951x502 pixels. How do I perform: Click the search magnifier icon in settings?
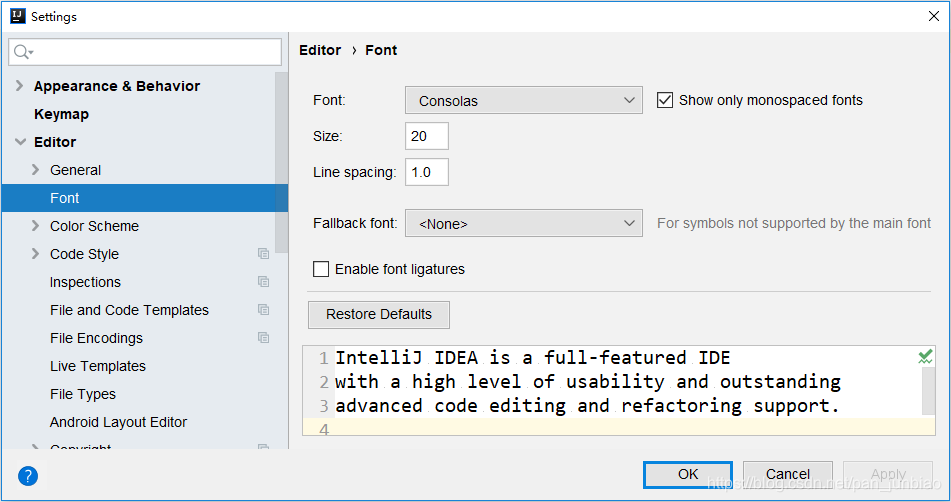[x=22, y=52]
